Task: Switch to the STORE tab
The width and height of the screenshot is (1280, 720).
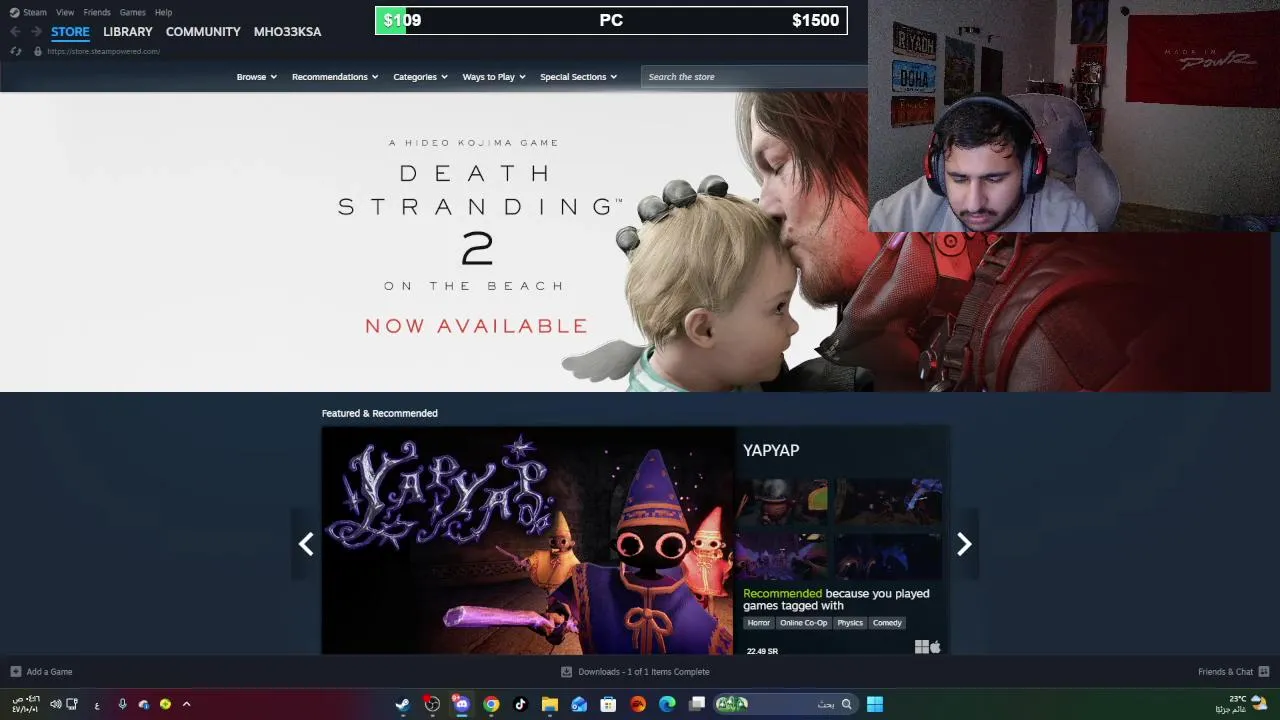Action: (70, 32)
